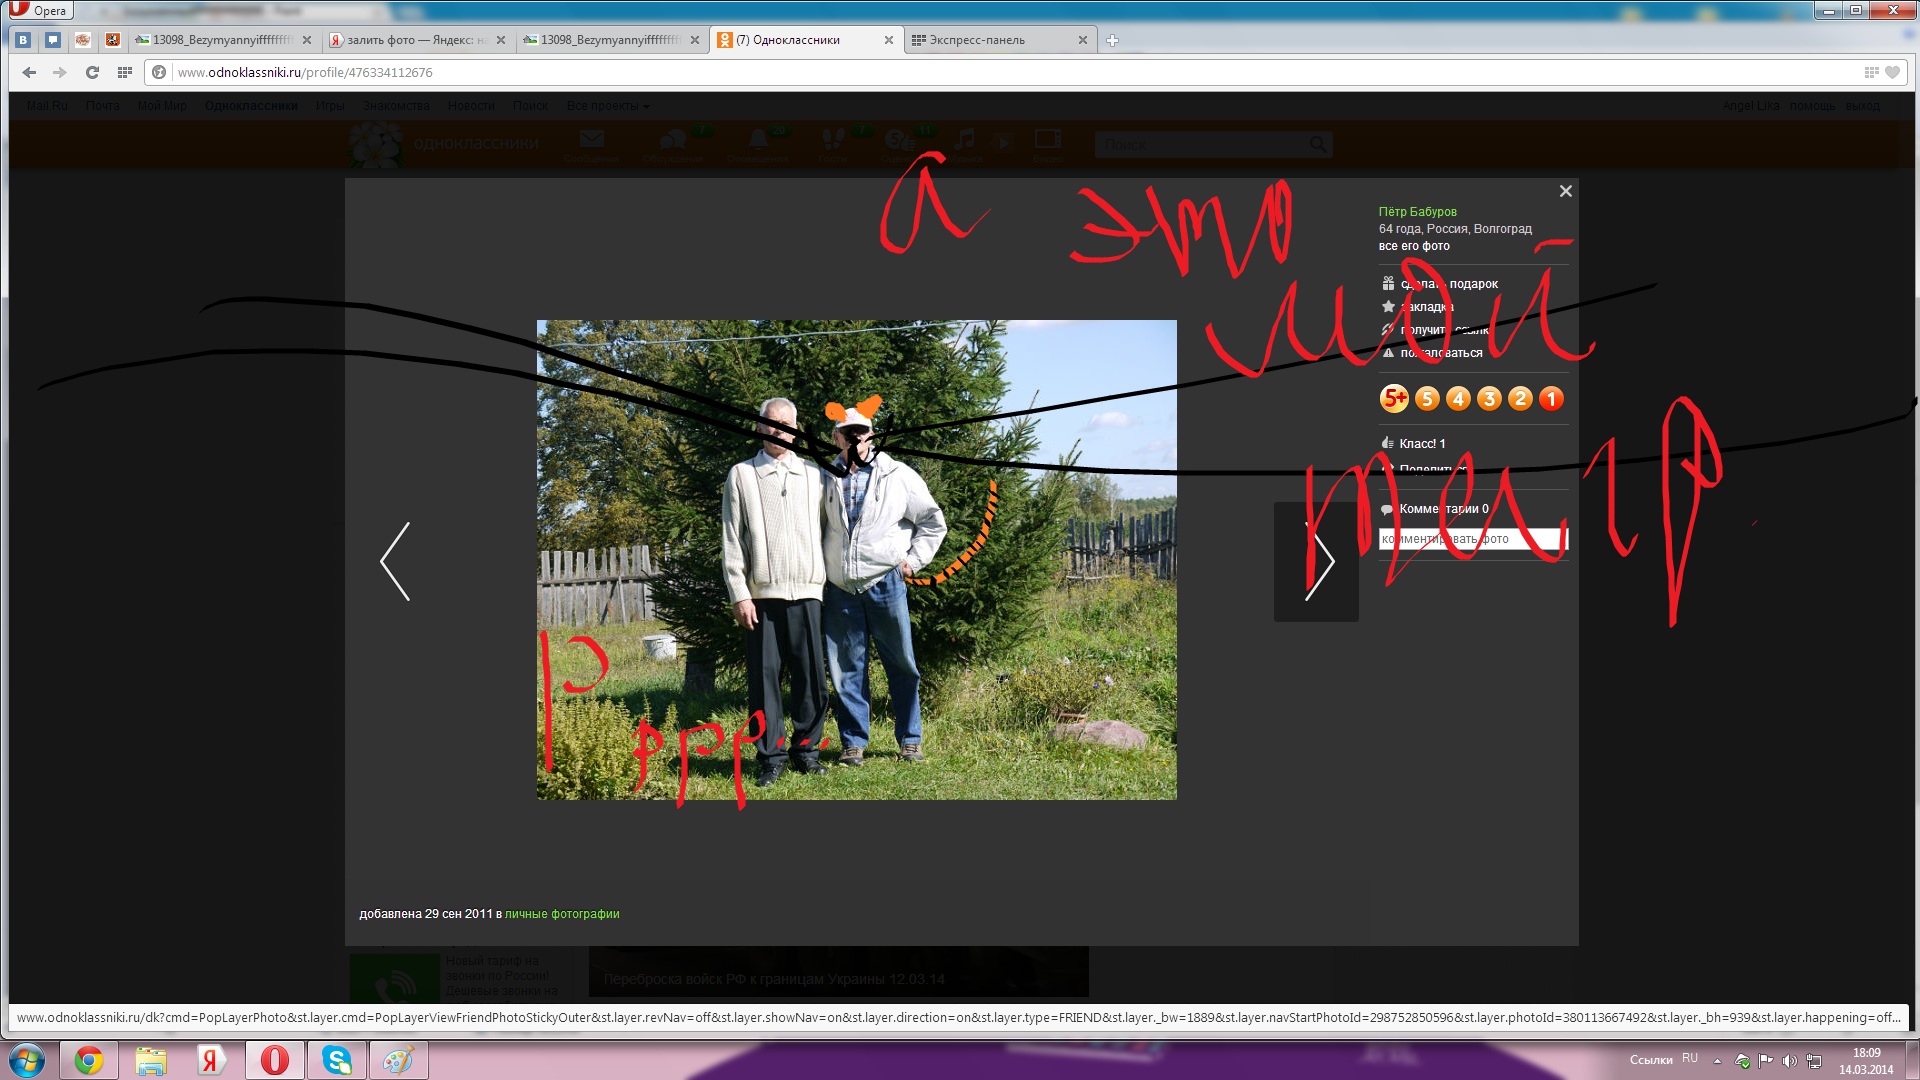The width and height of the screenshot is (1920, 1080).
Task: Open volume control in system tray
Action: [1789, 1061]
